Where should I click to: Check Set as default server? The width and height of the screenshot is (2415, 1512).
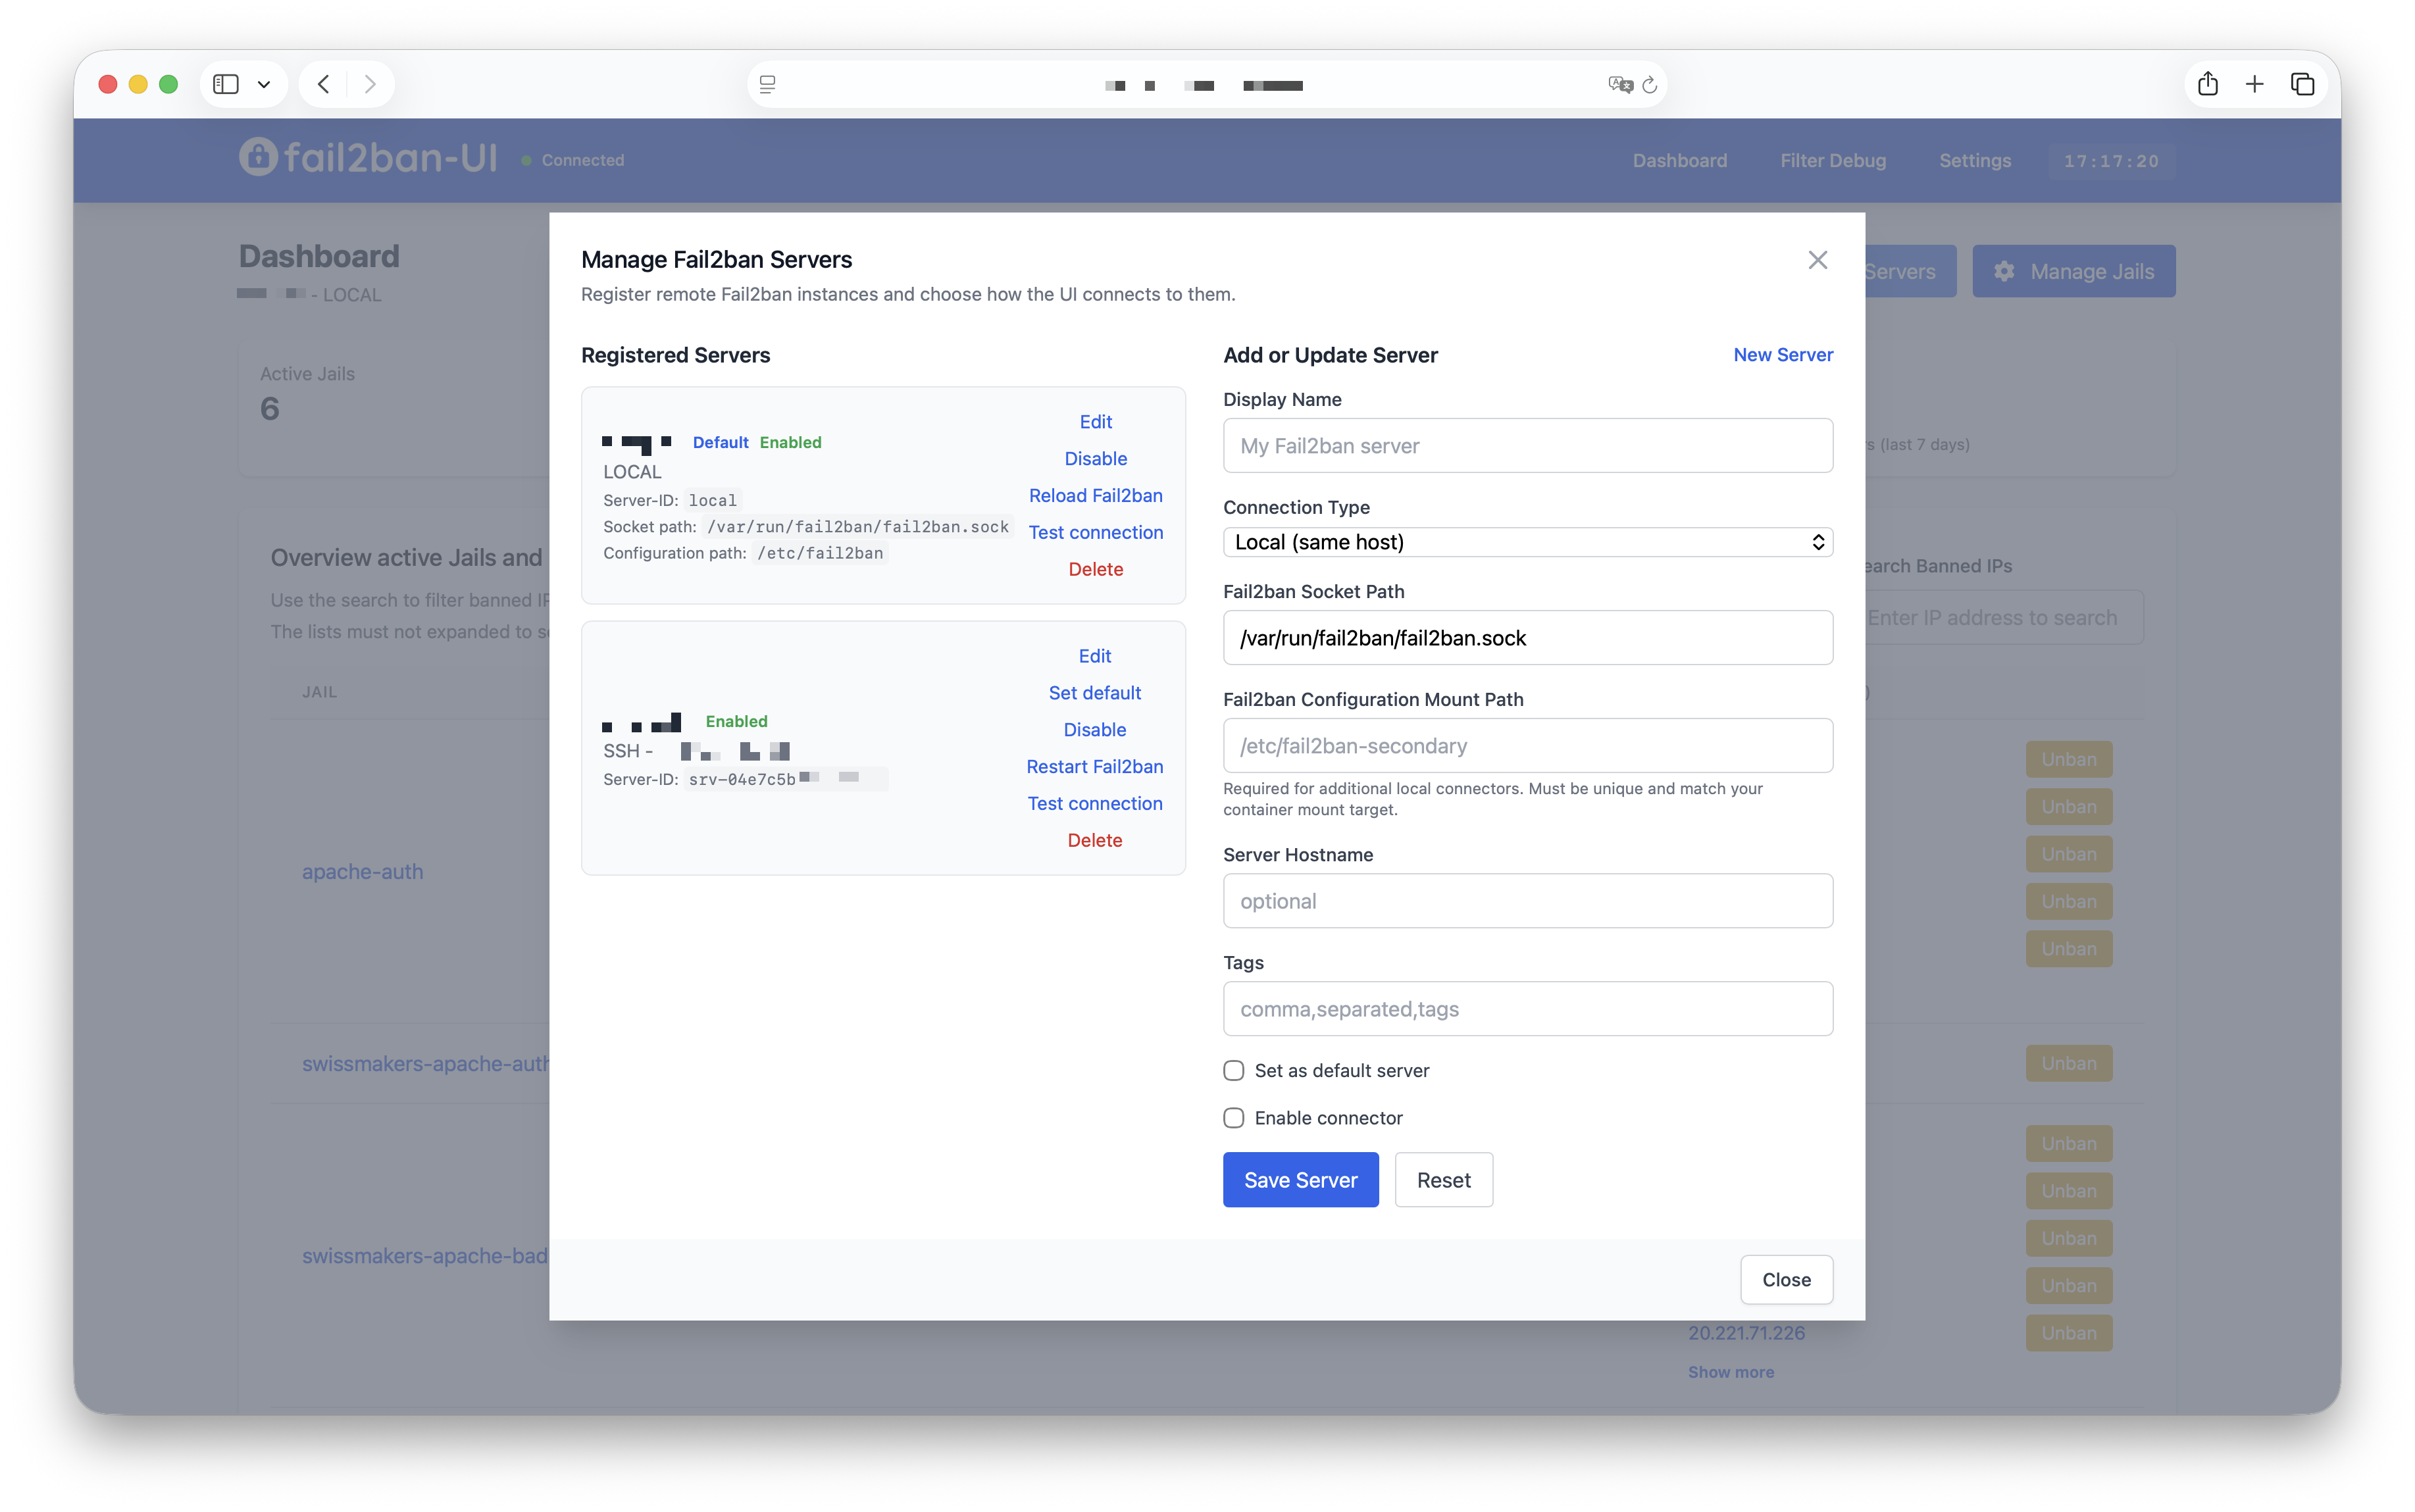click(1234, 1071)
